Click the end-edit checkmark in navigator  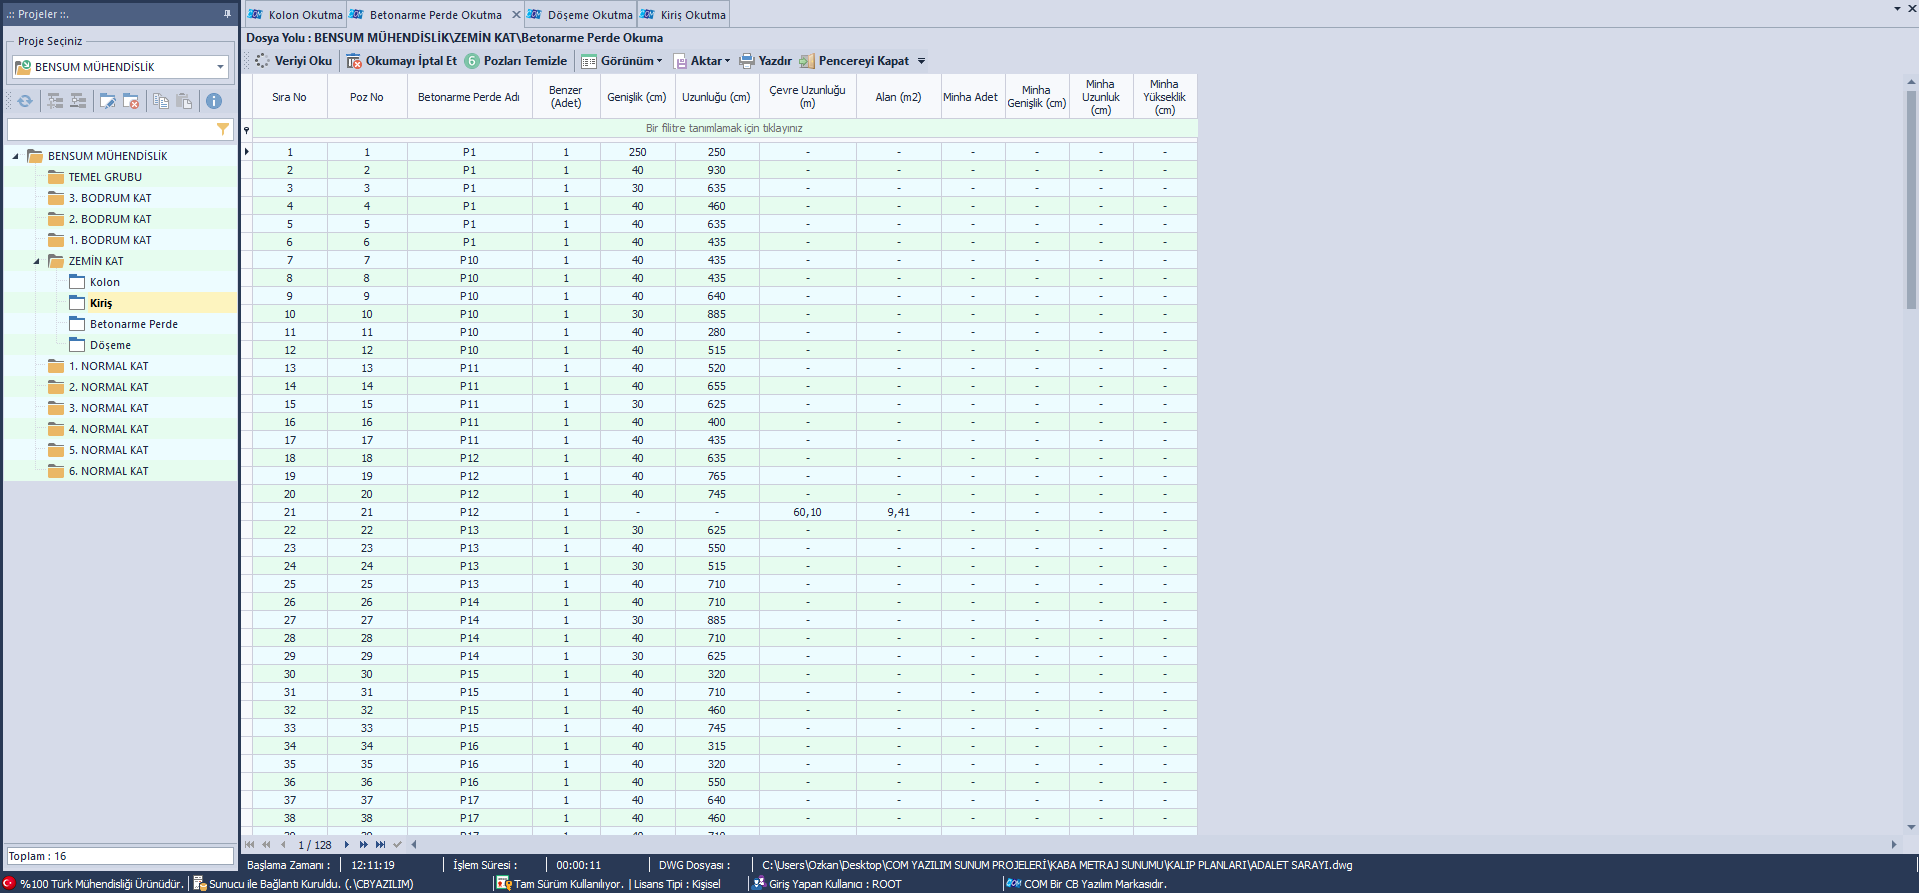coord(398,845)
